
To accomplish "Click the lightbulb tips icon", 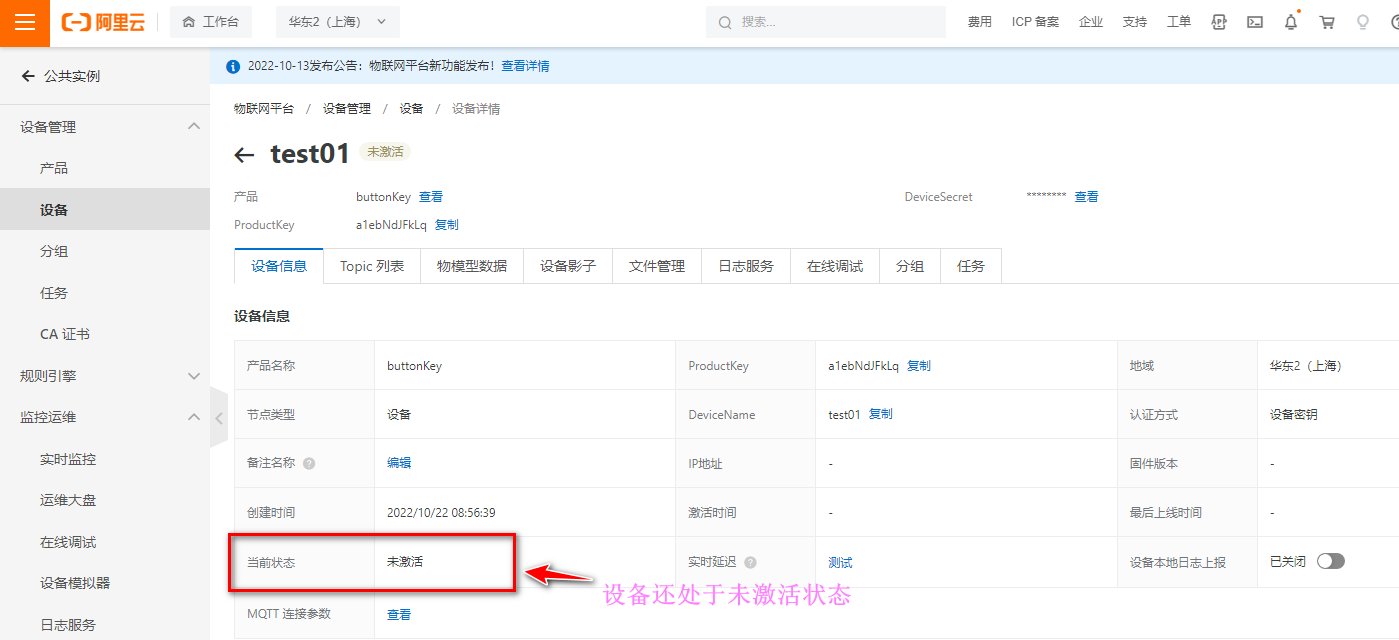I will click(1362, 22).
